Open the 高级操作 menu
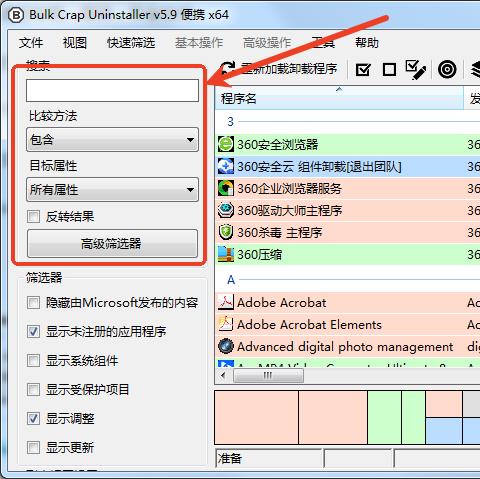 267,43
